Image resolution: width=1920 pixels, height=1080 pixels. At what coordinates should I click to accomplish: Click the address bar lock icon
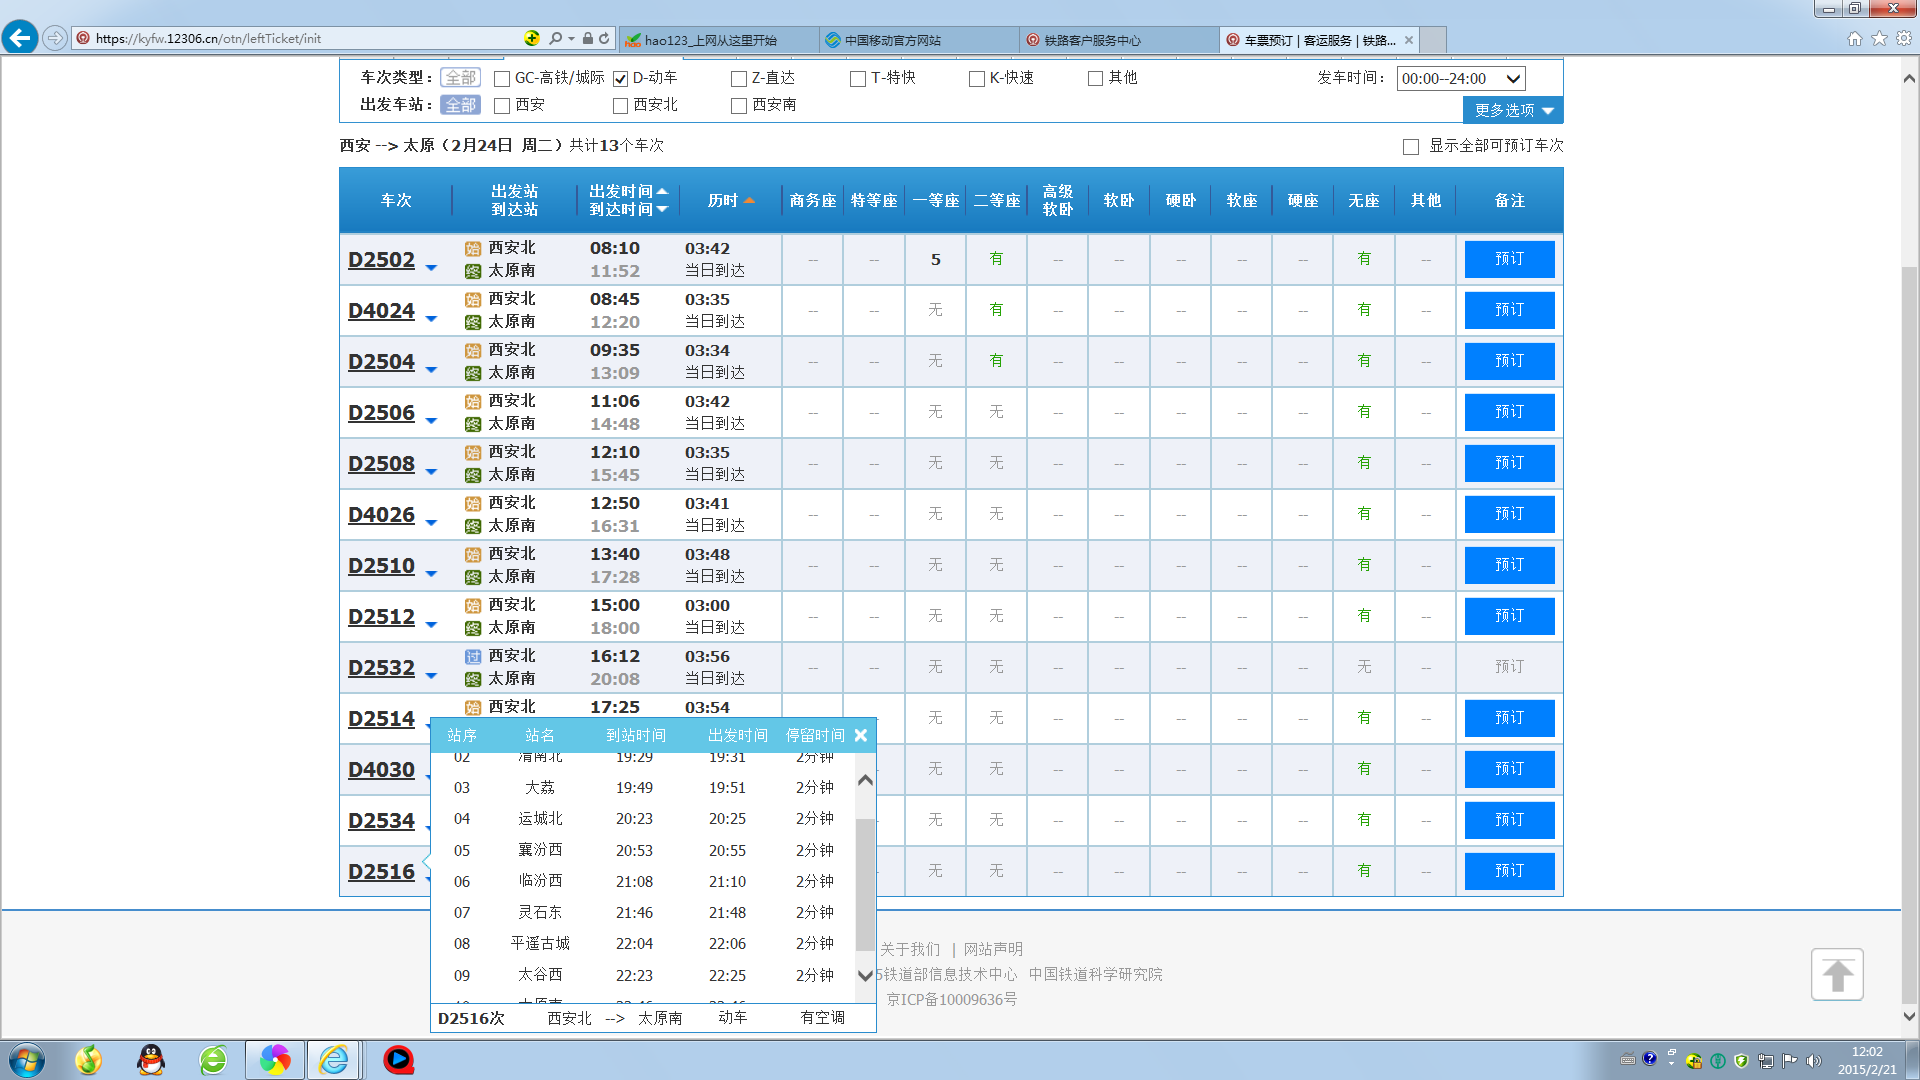(588, 38)
